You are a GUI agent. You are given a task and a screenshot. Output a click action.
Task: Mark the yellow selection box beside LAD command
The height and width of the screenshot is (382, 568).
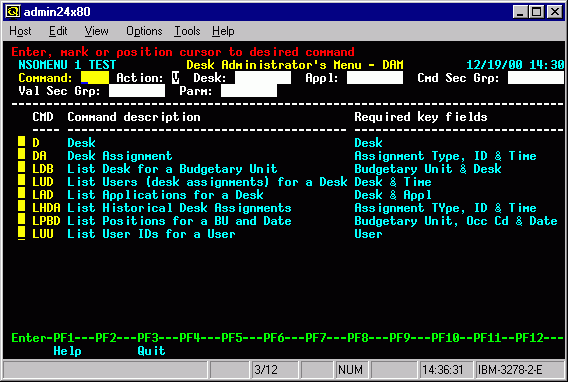click(22, 194)
